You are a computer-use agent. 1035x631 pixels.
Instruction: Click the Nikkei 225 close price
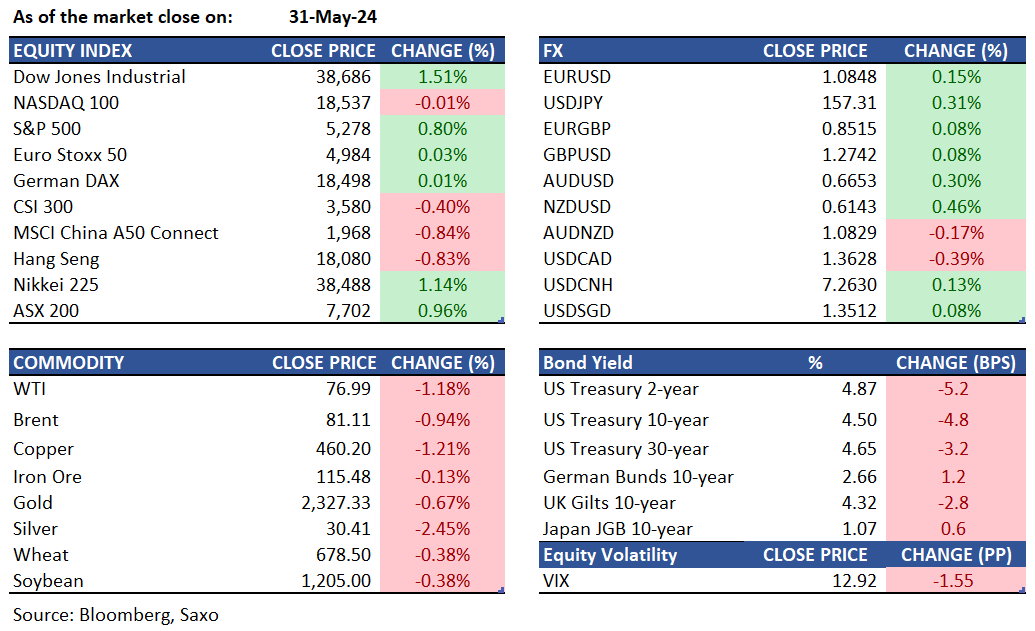(345, 285)
